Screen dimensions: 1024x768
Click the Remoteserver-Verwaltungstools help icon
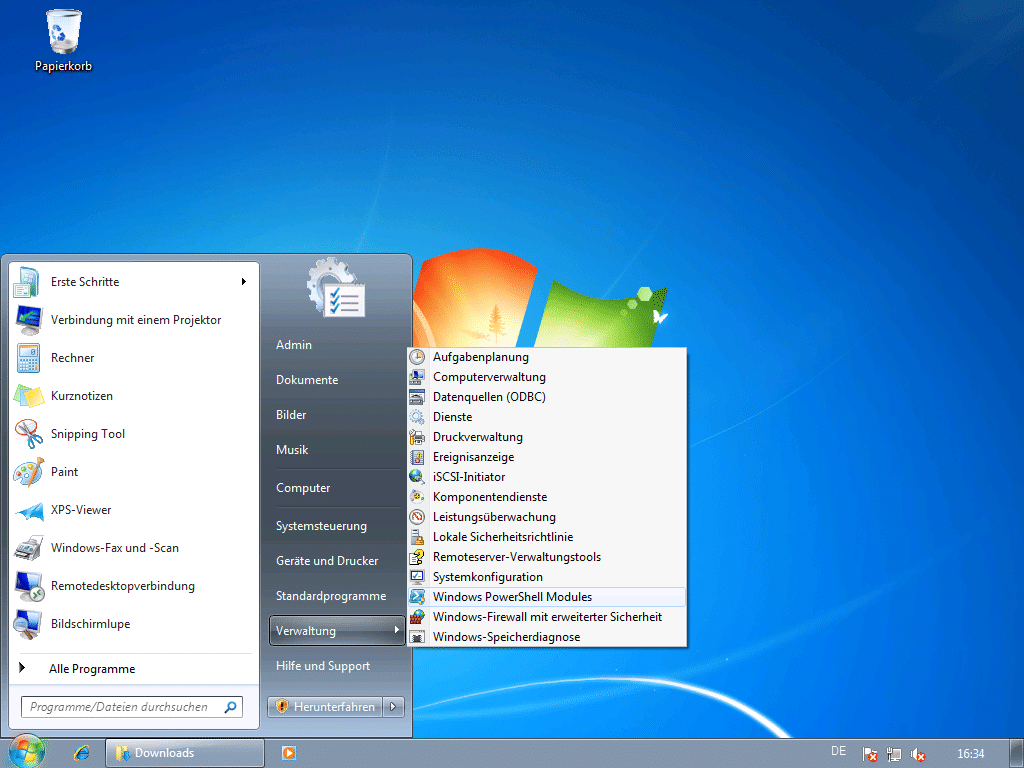pyautogui.click(x=417, y=557)
